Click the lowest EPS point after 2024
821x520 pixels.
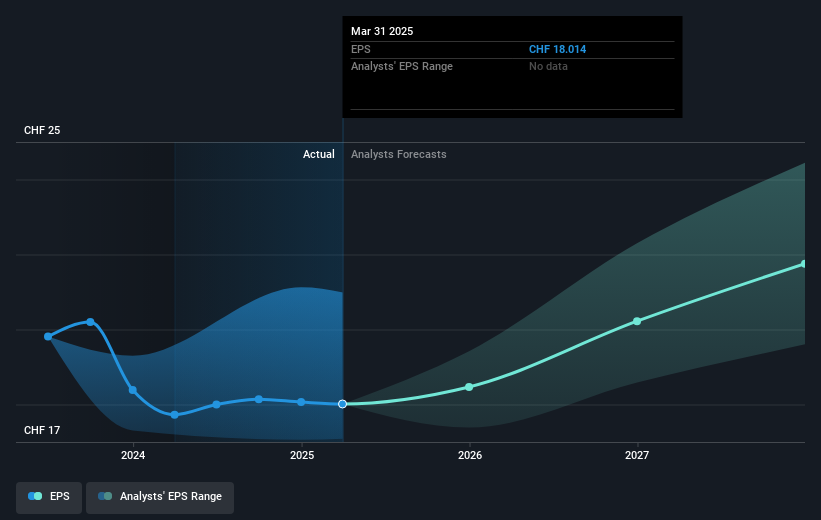tap(175, 415)
